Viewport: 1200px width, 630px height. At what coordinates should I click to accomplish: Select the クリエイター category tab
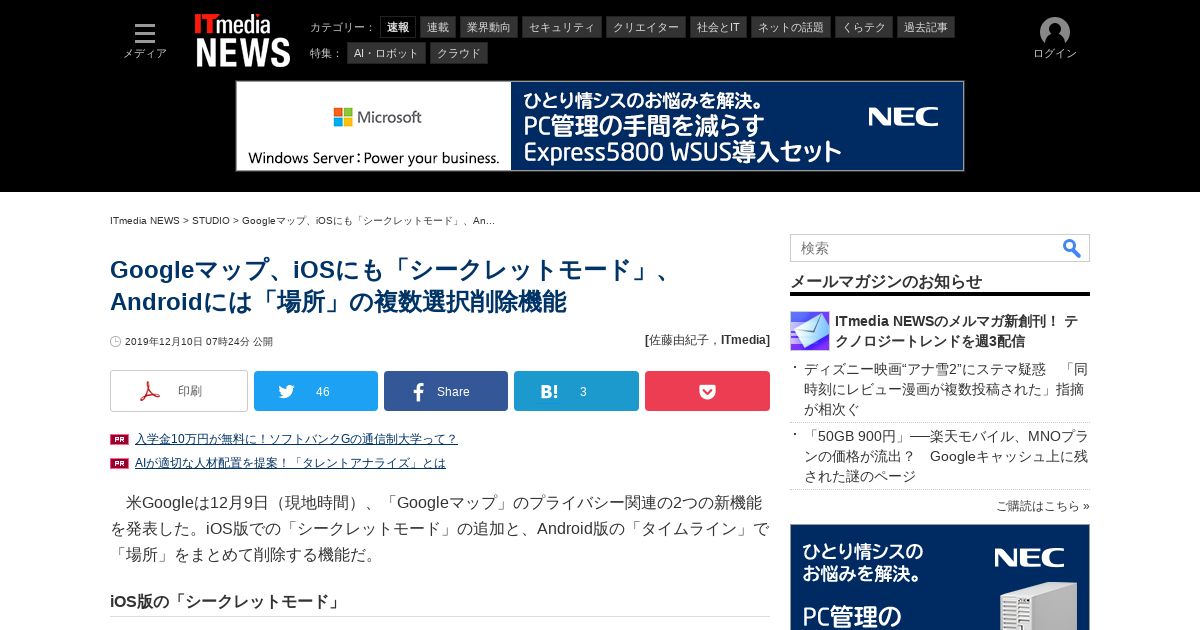coord(646,27)
